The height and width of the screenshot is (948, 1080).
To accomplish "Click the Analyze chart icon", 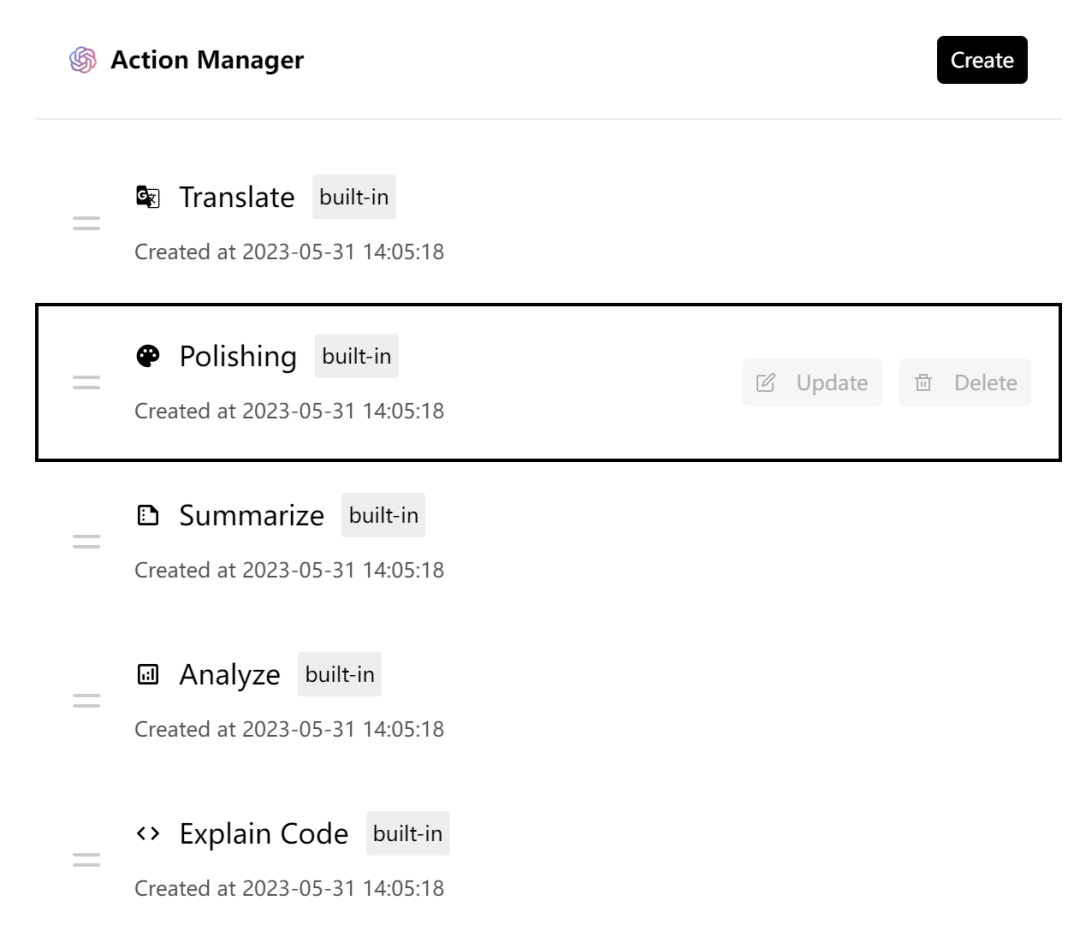I will pyautogui.click(x=147, y=675).
